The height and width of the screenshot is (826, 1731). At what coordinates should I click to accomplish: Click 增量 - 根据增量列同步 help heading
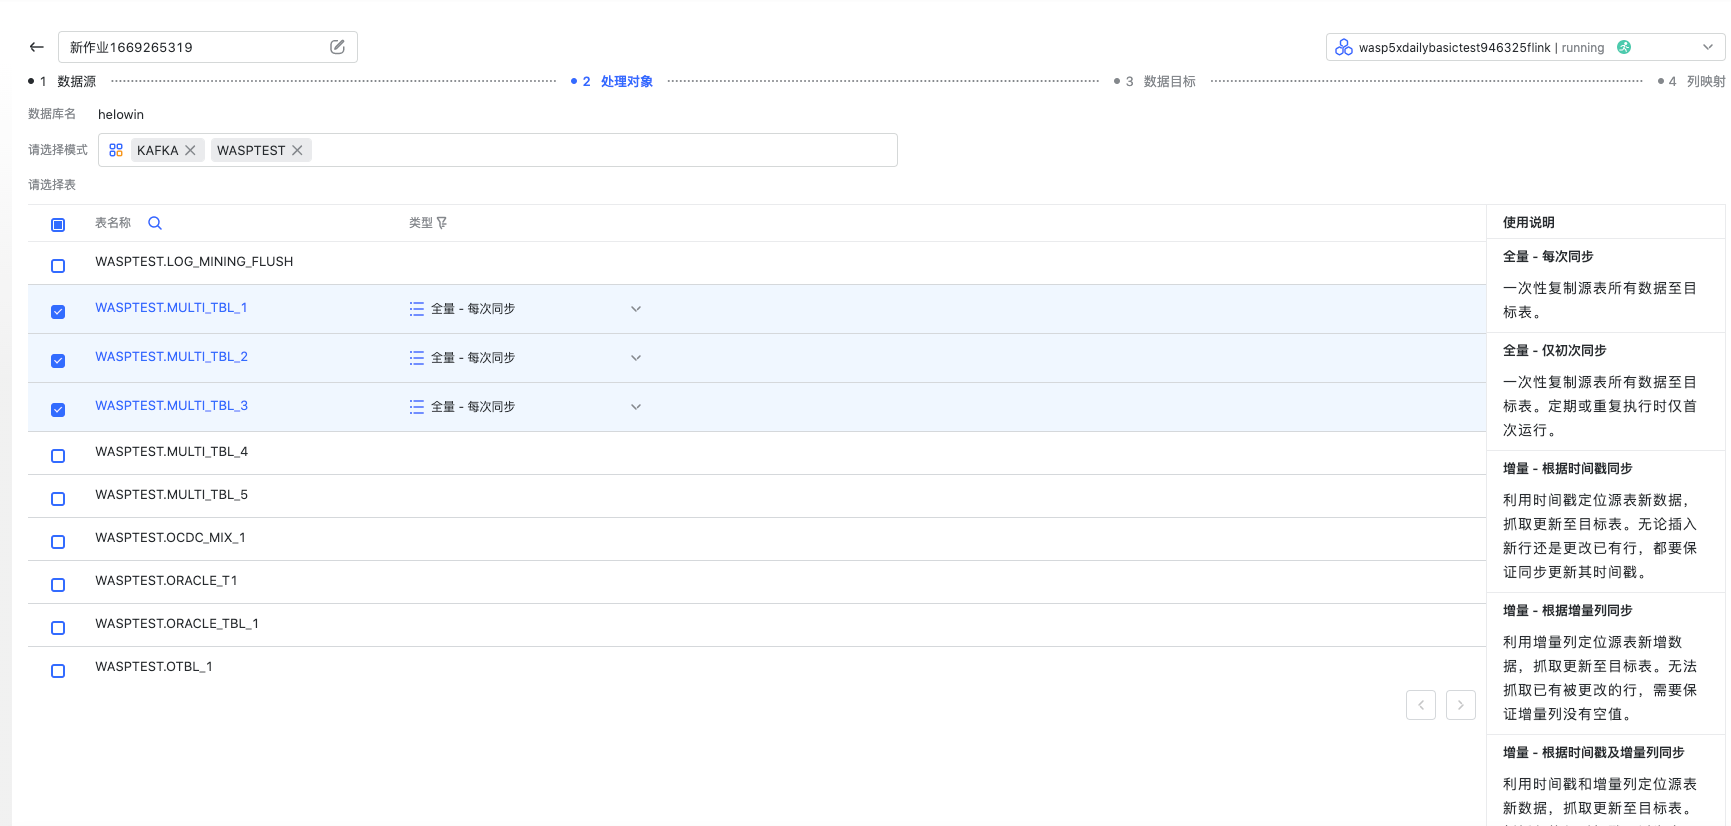(x=1567, y=611)
